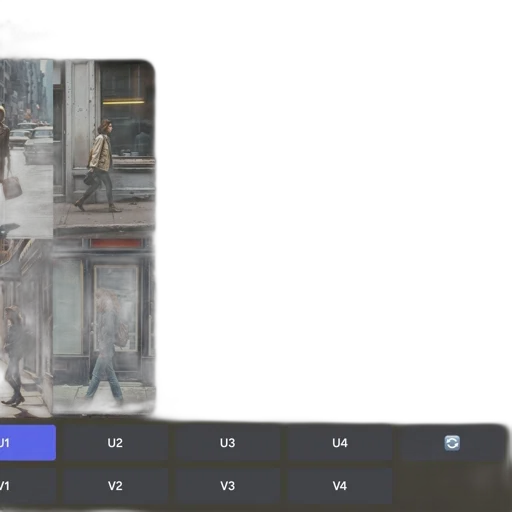
Task: Click the yellow light in the storefront window
Action: click(123, 101)
